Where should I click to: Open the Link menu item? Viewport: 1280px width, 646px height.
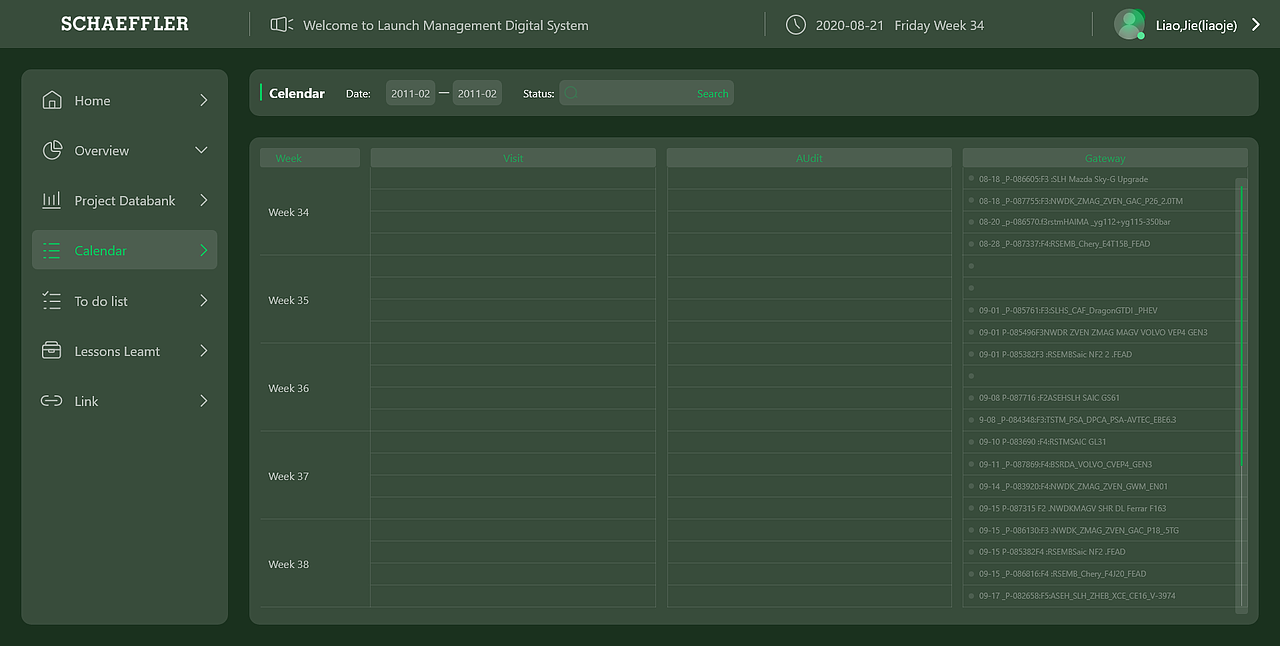click(x=125, y=401)
